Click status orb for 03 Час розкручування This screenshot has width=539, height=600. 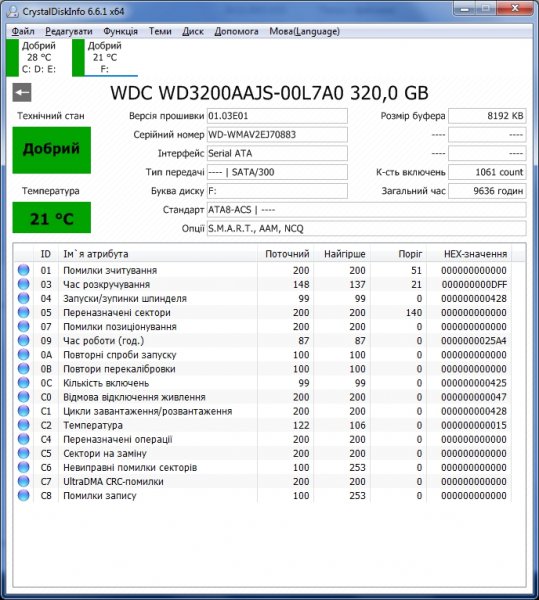(x=23, y=284)
